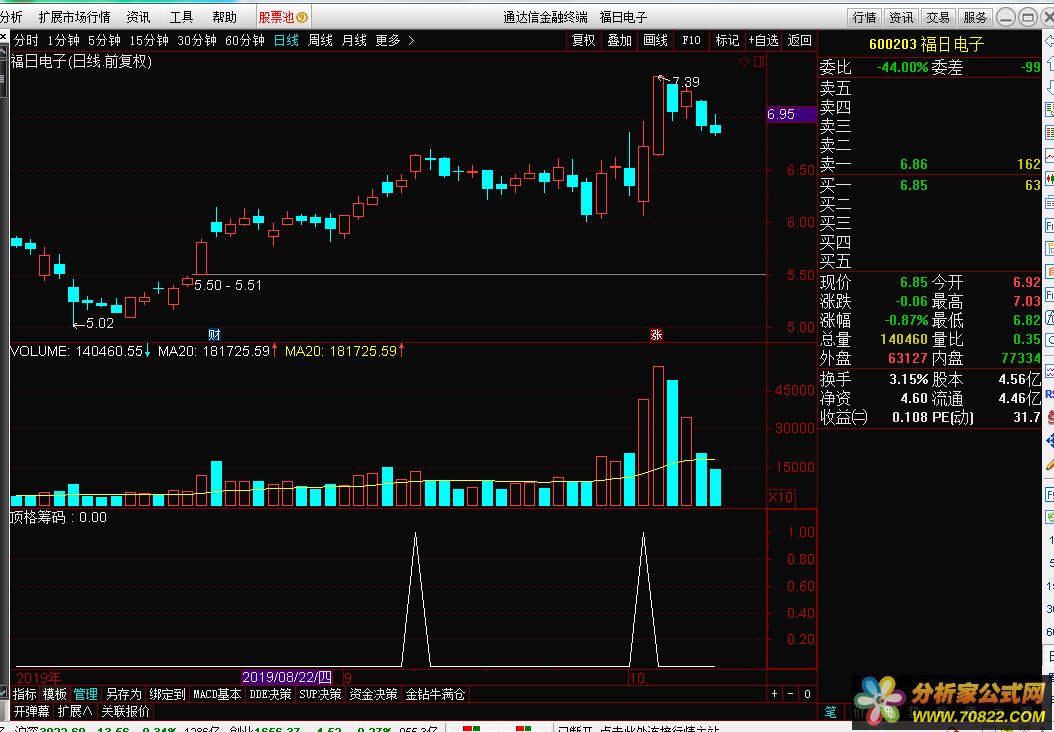
Task: Click the - zoom button
Action: point(790,694)
